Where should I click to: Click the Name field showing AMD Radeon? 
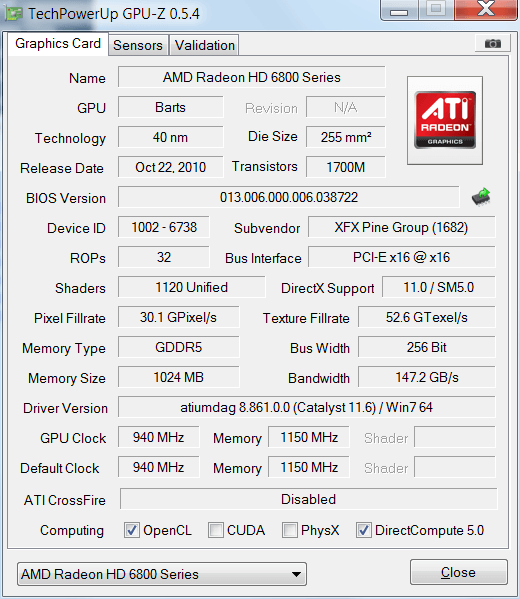(x=251, y=77)
